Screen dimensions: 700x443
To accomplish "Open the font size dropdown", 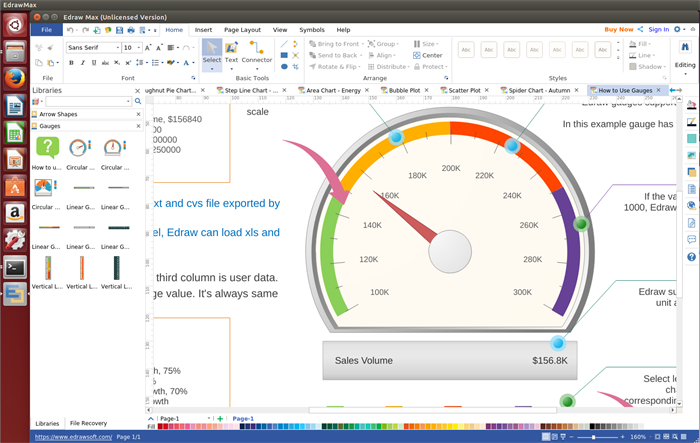I will tap(139, 47).
